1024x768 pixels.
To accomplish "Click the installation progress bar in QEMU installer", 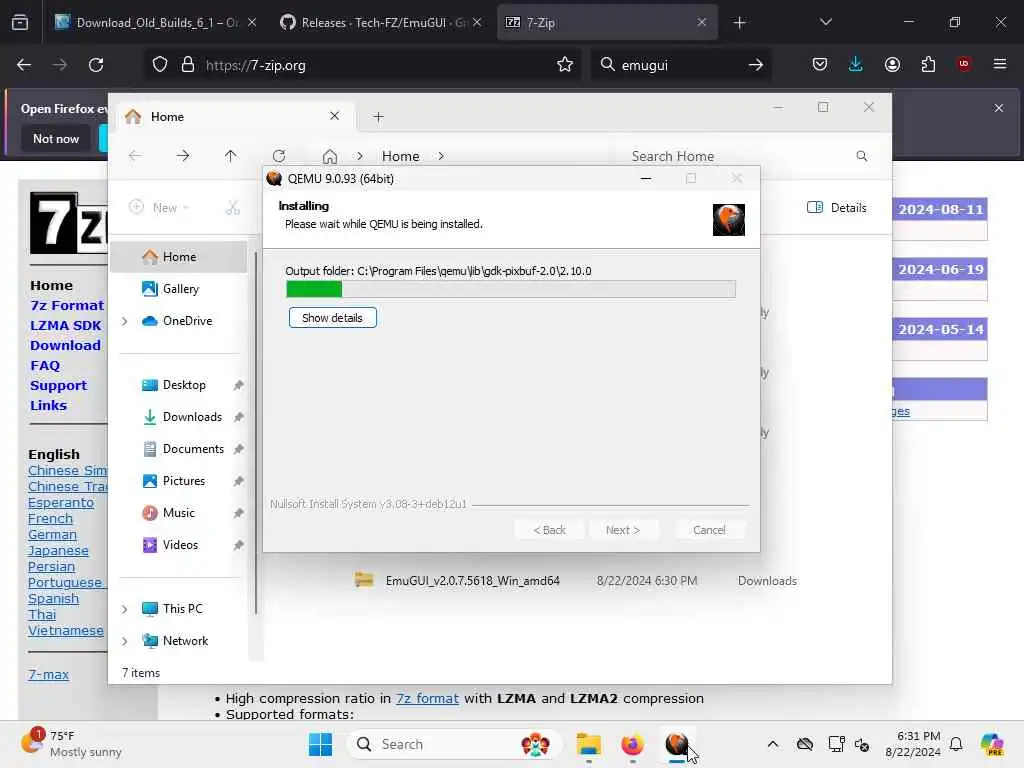I will click(x=511, y=289).
